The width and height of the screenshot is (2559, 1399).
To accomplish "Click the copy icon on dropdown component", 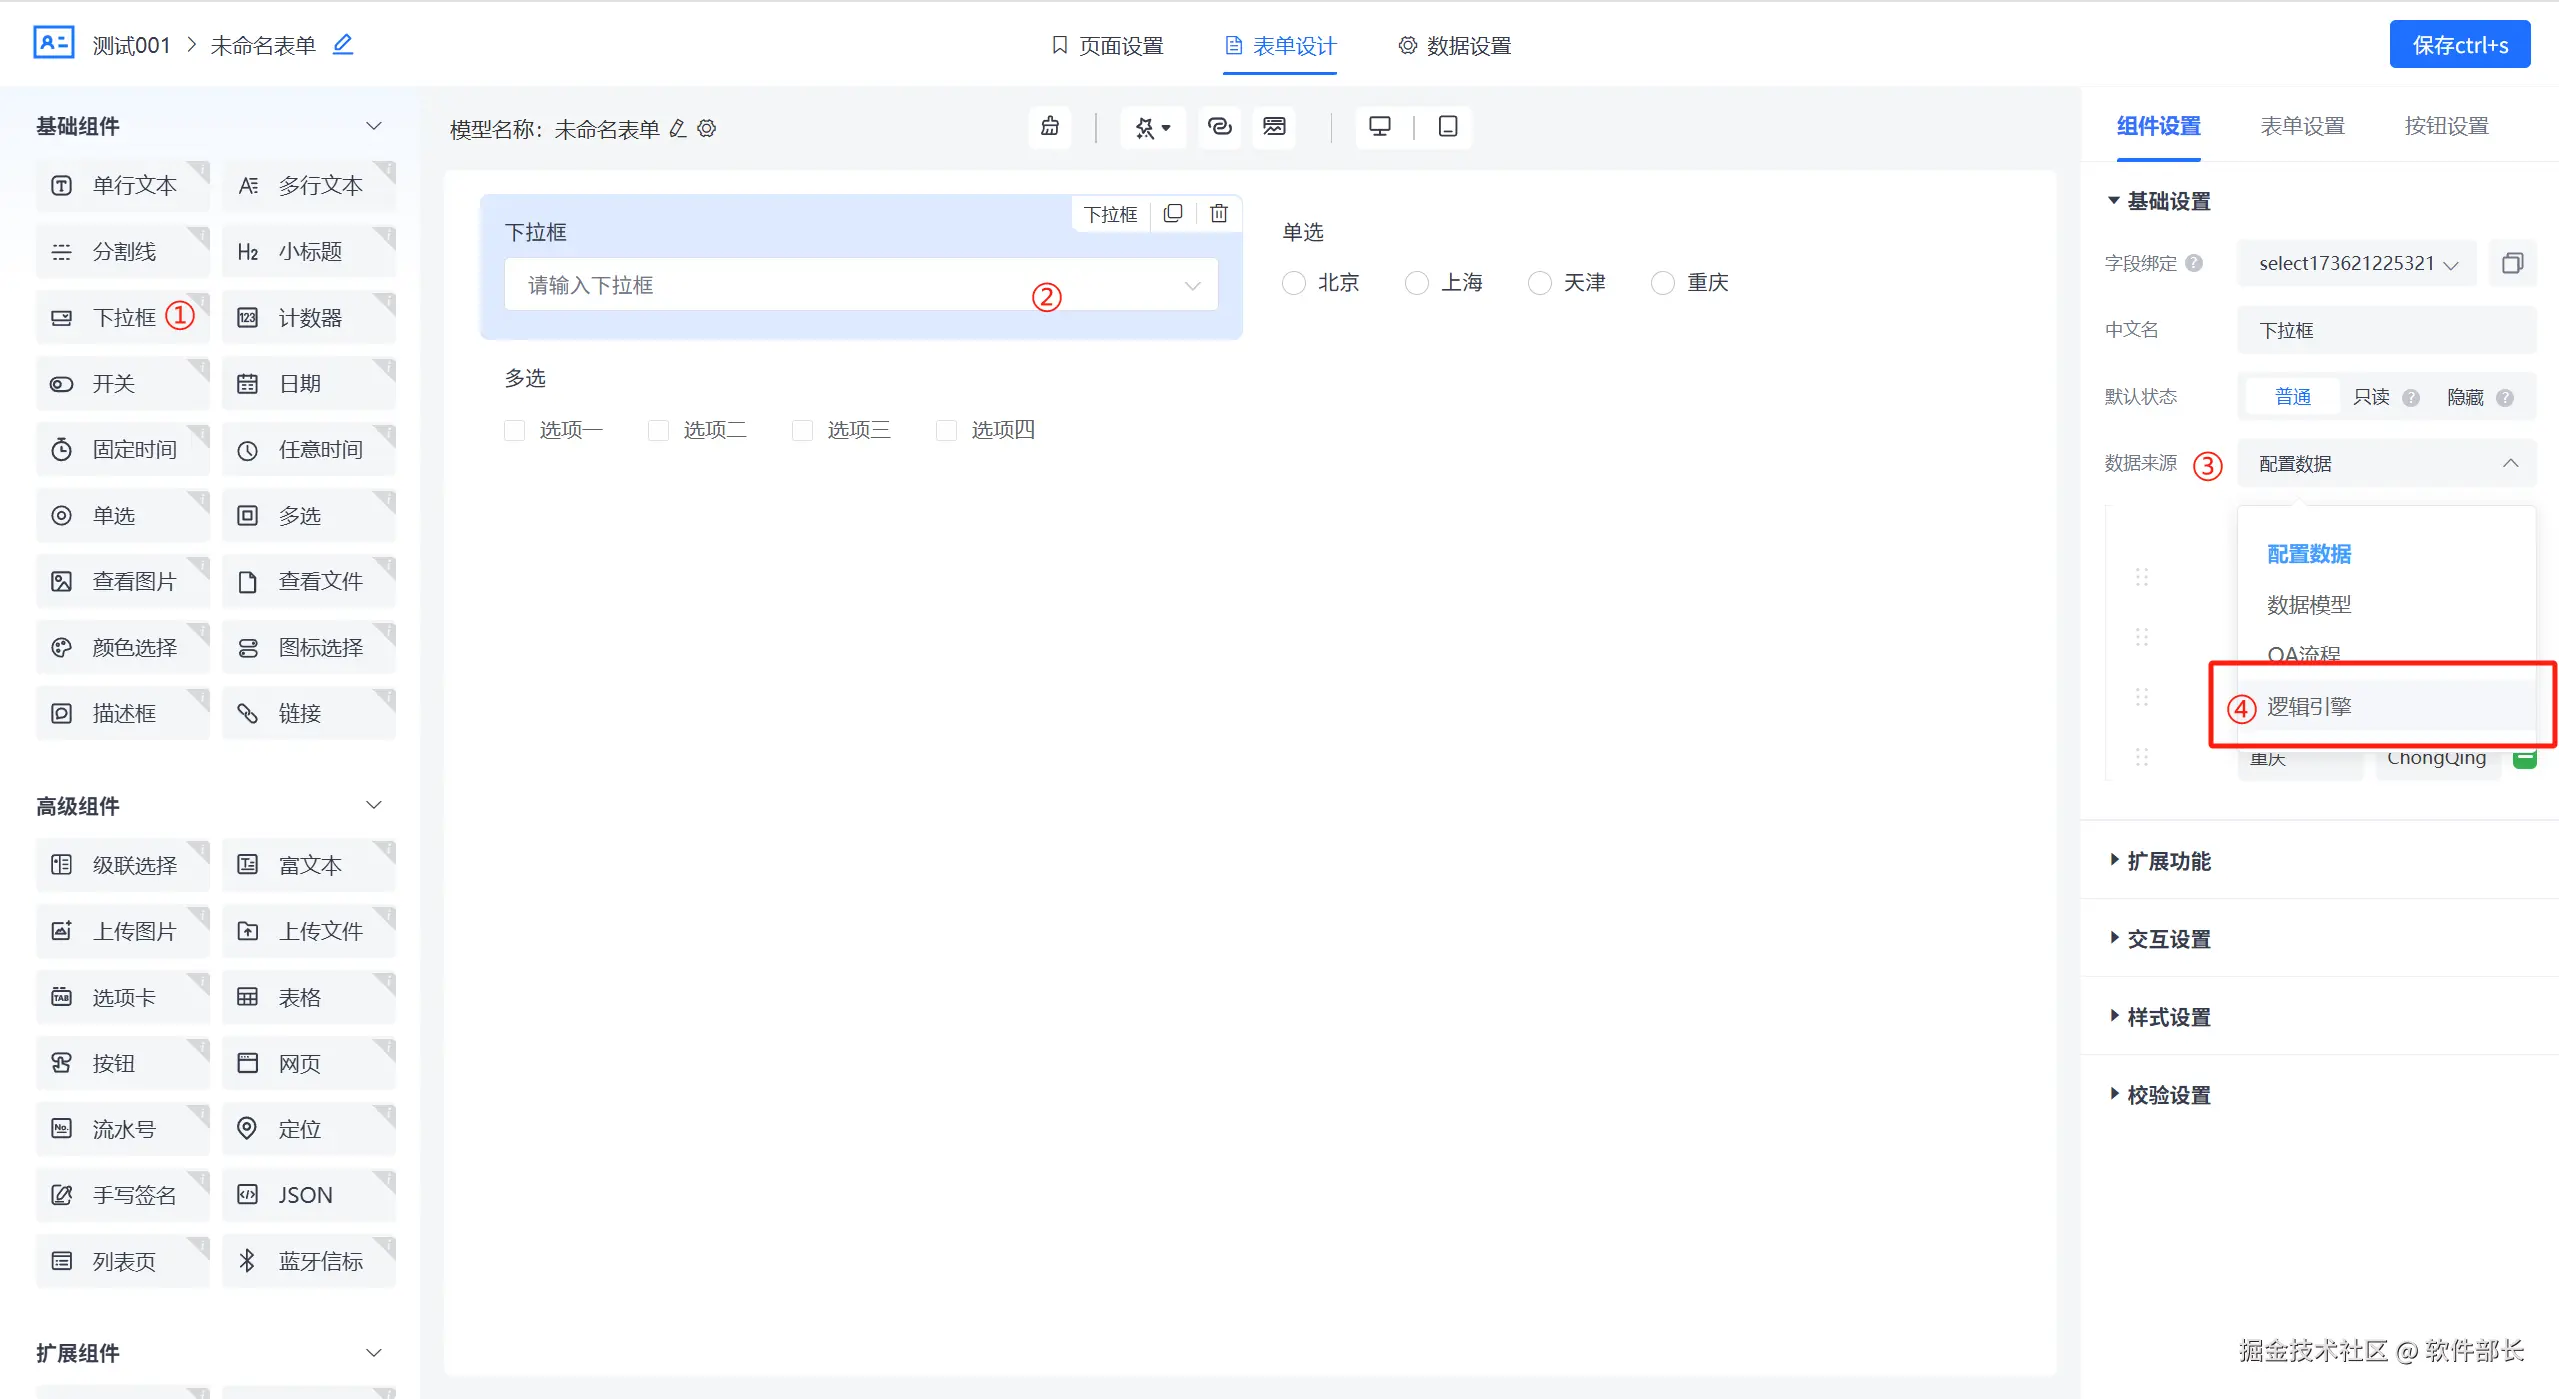I will tap(1173, 213).
